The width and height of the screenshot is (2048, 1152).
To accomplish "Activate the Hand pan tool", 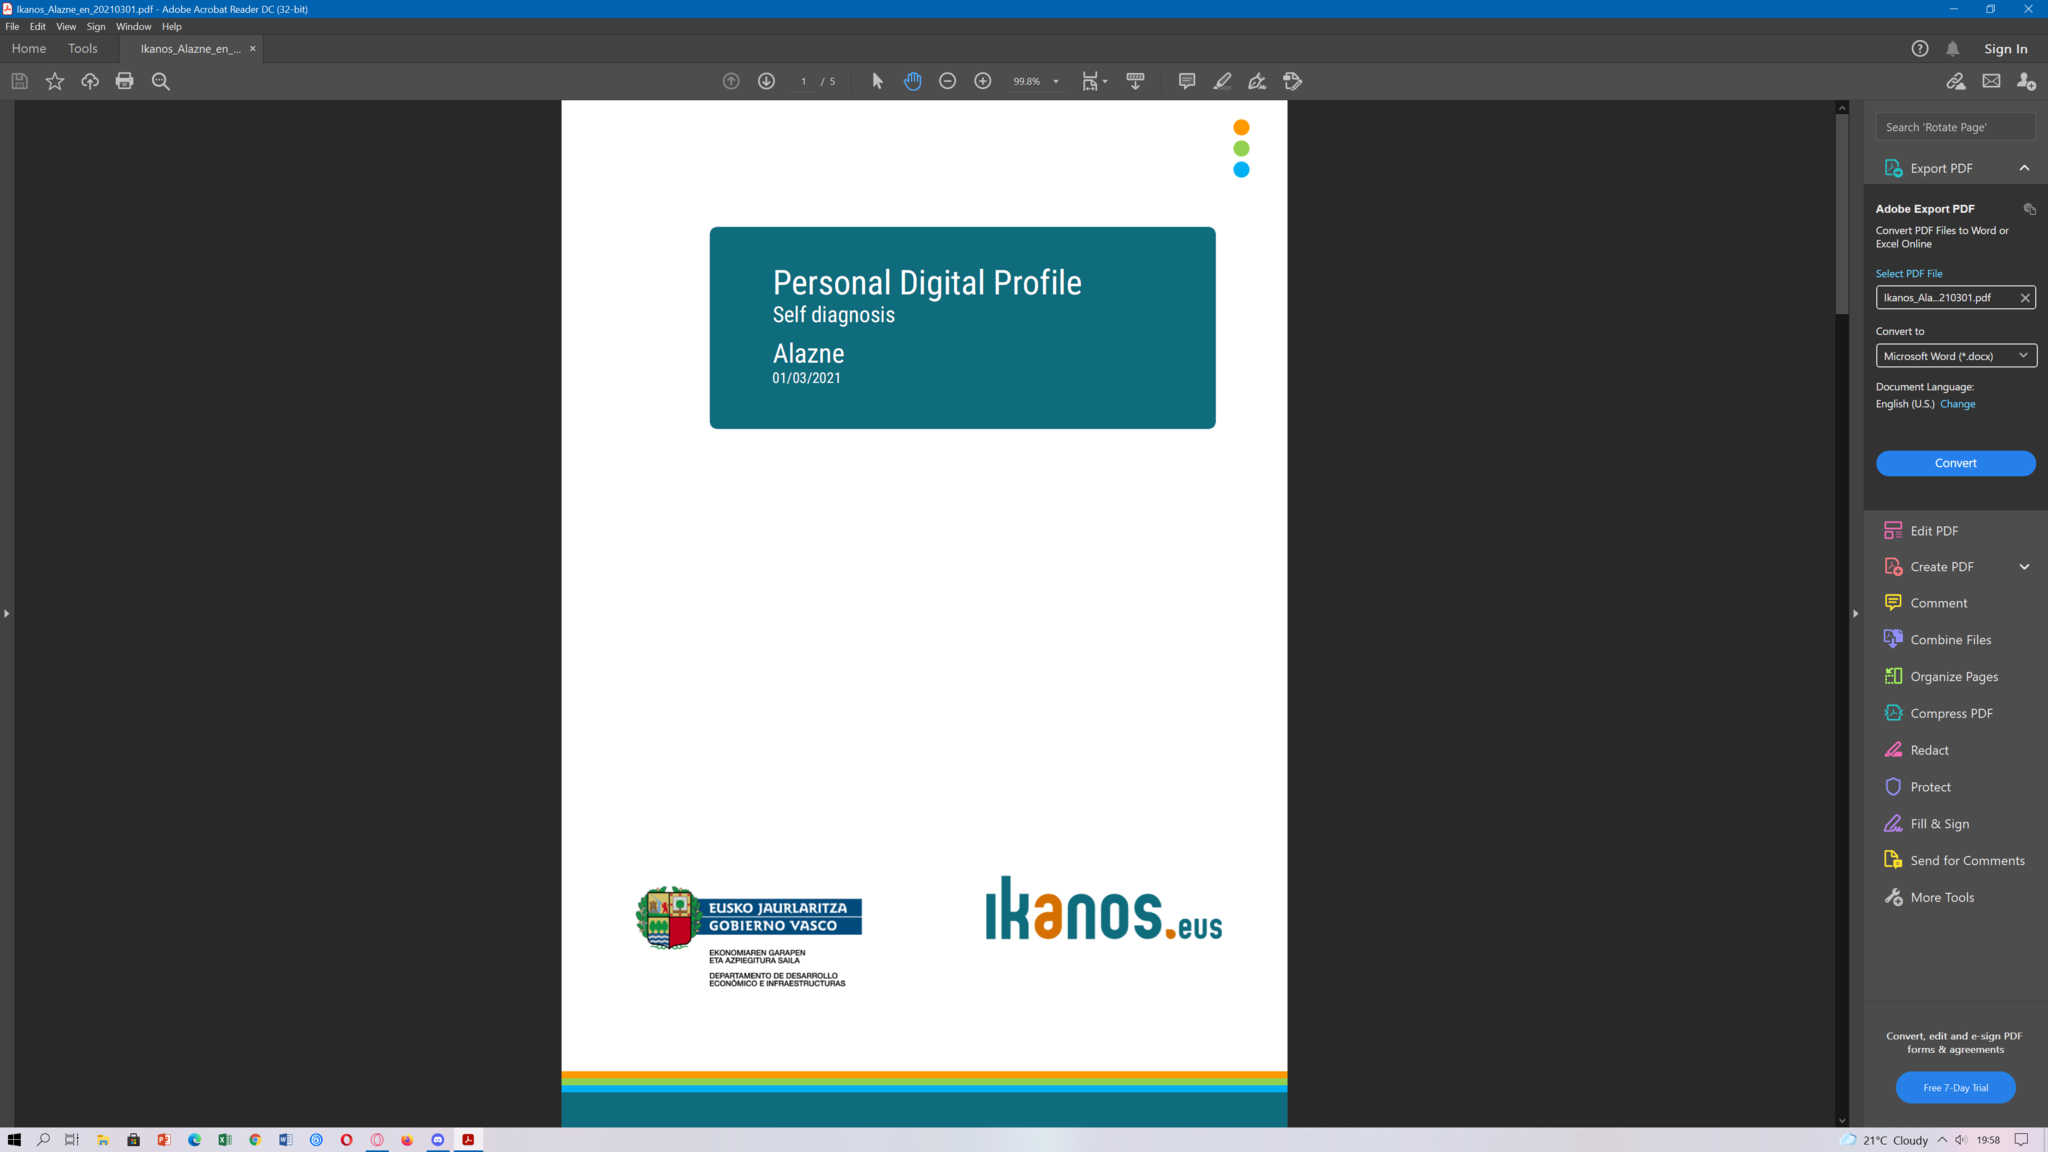I will point(912,81).
